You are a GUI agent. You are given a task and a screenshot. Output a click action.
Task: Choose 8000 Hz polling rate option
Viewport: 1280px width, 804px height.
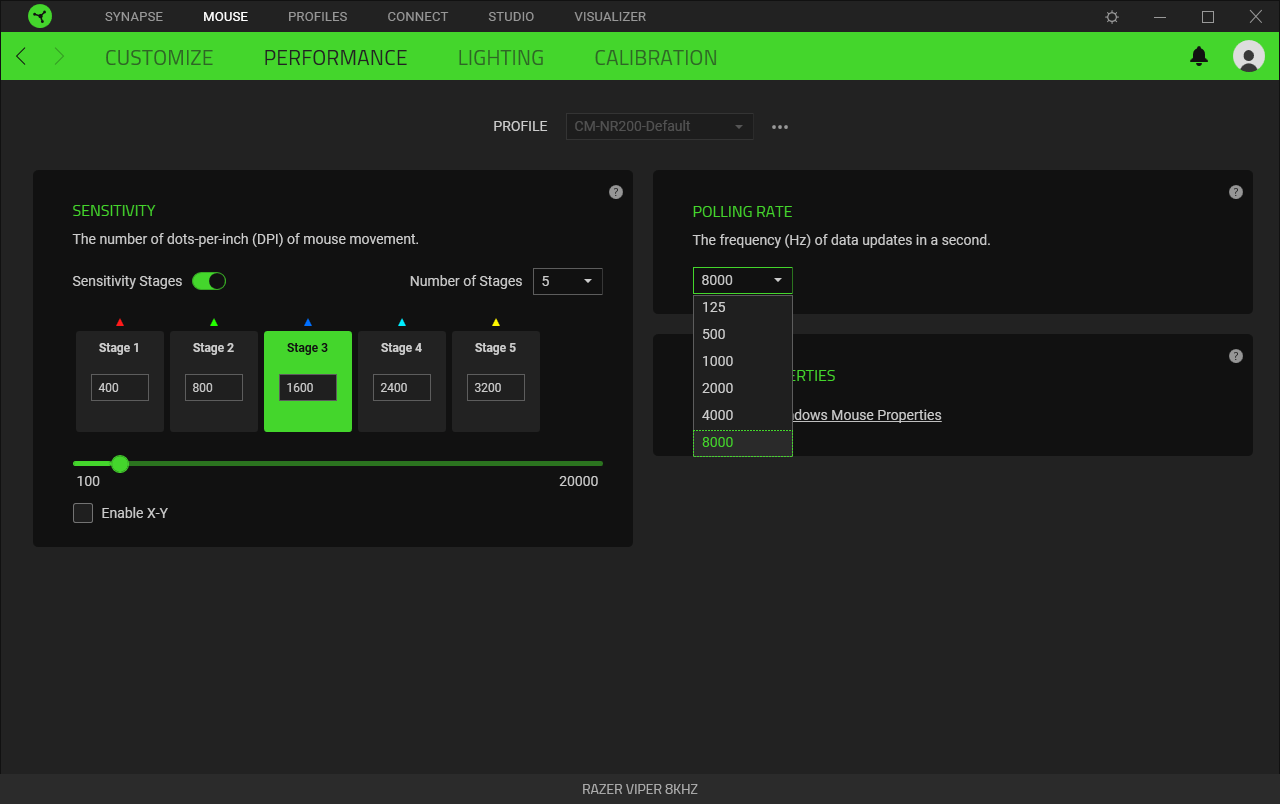[743, 443]
